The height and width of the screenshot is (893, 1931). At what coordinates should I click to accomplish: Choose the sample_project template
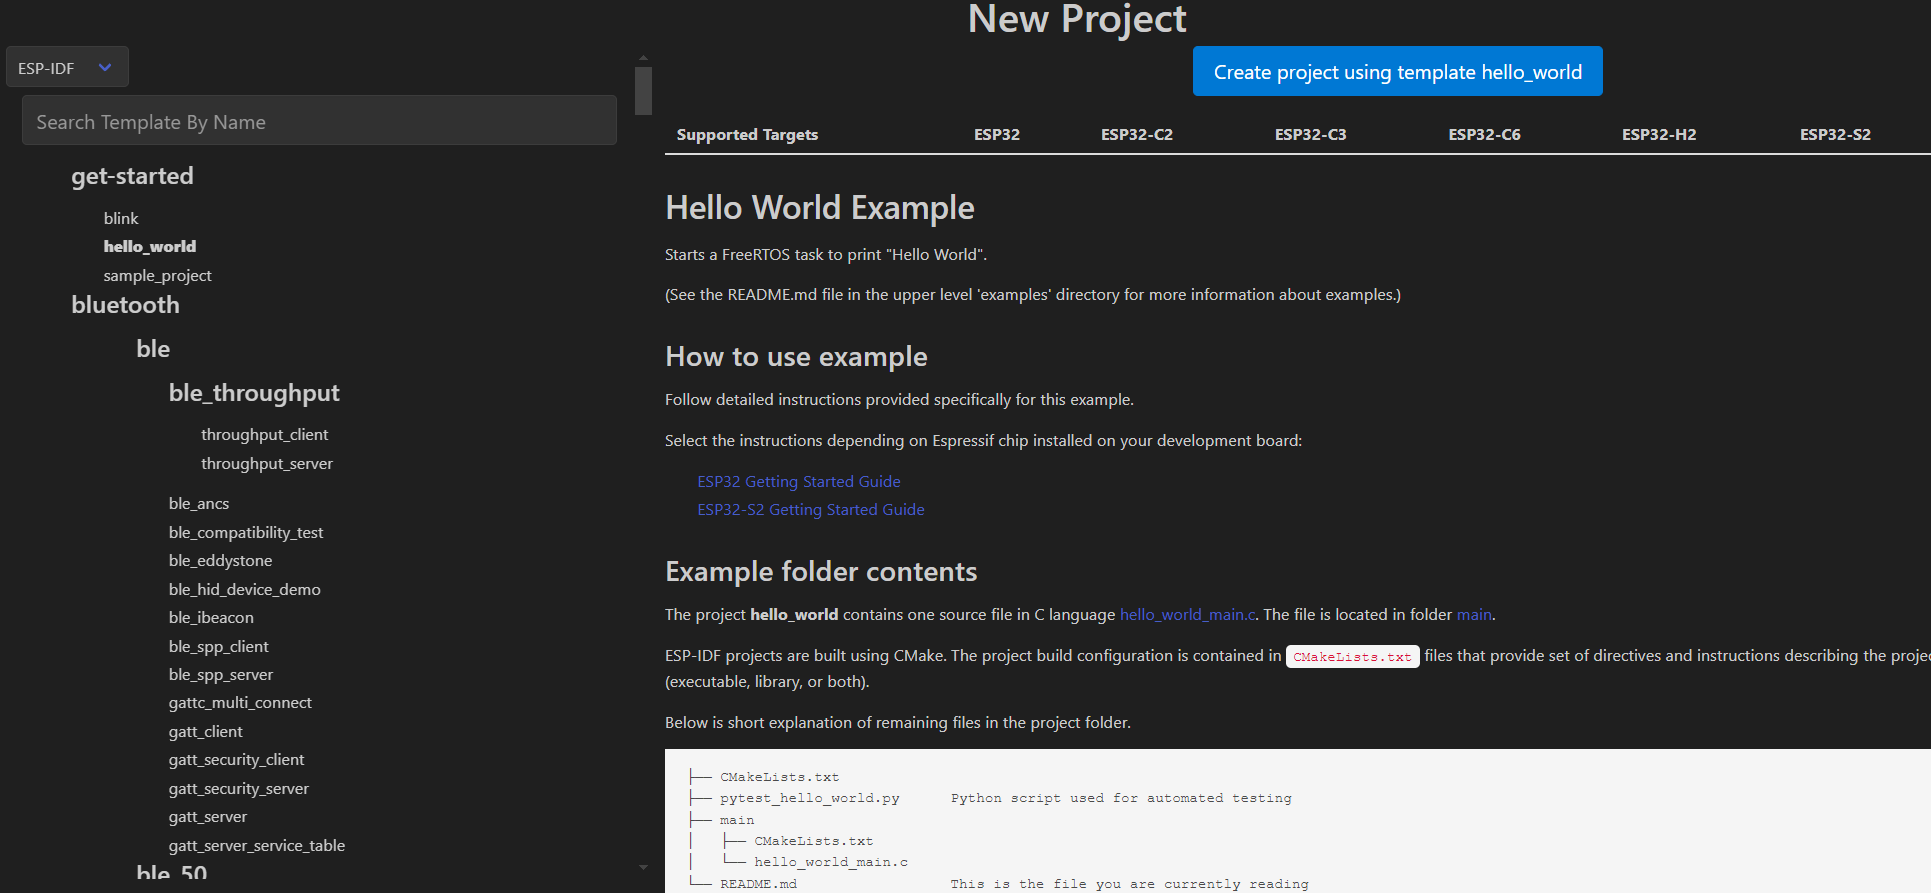click(x=157, y=275)
